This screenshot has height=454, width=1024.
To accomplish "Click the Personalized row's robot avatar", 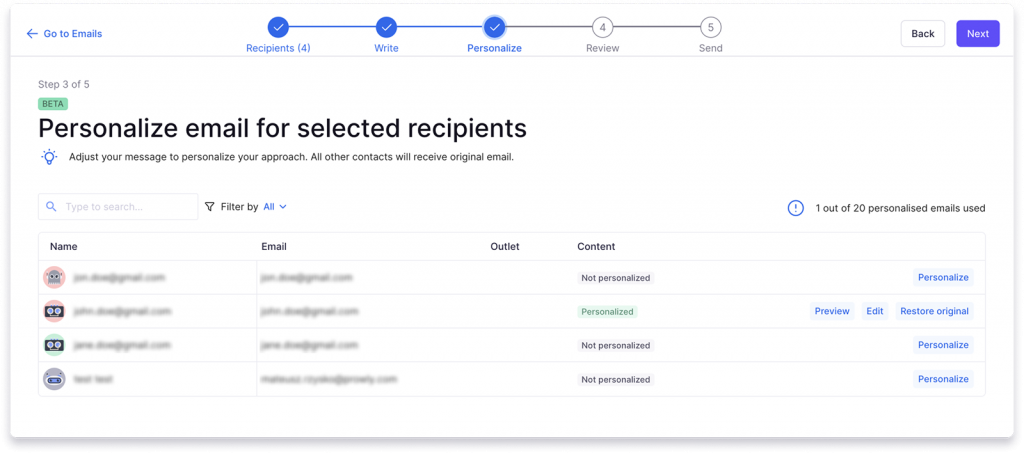I will pos(54,311).
